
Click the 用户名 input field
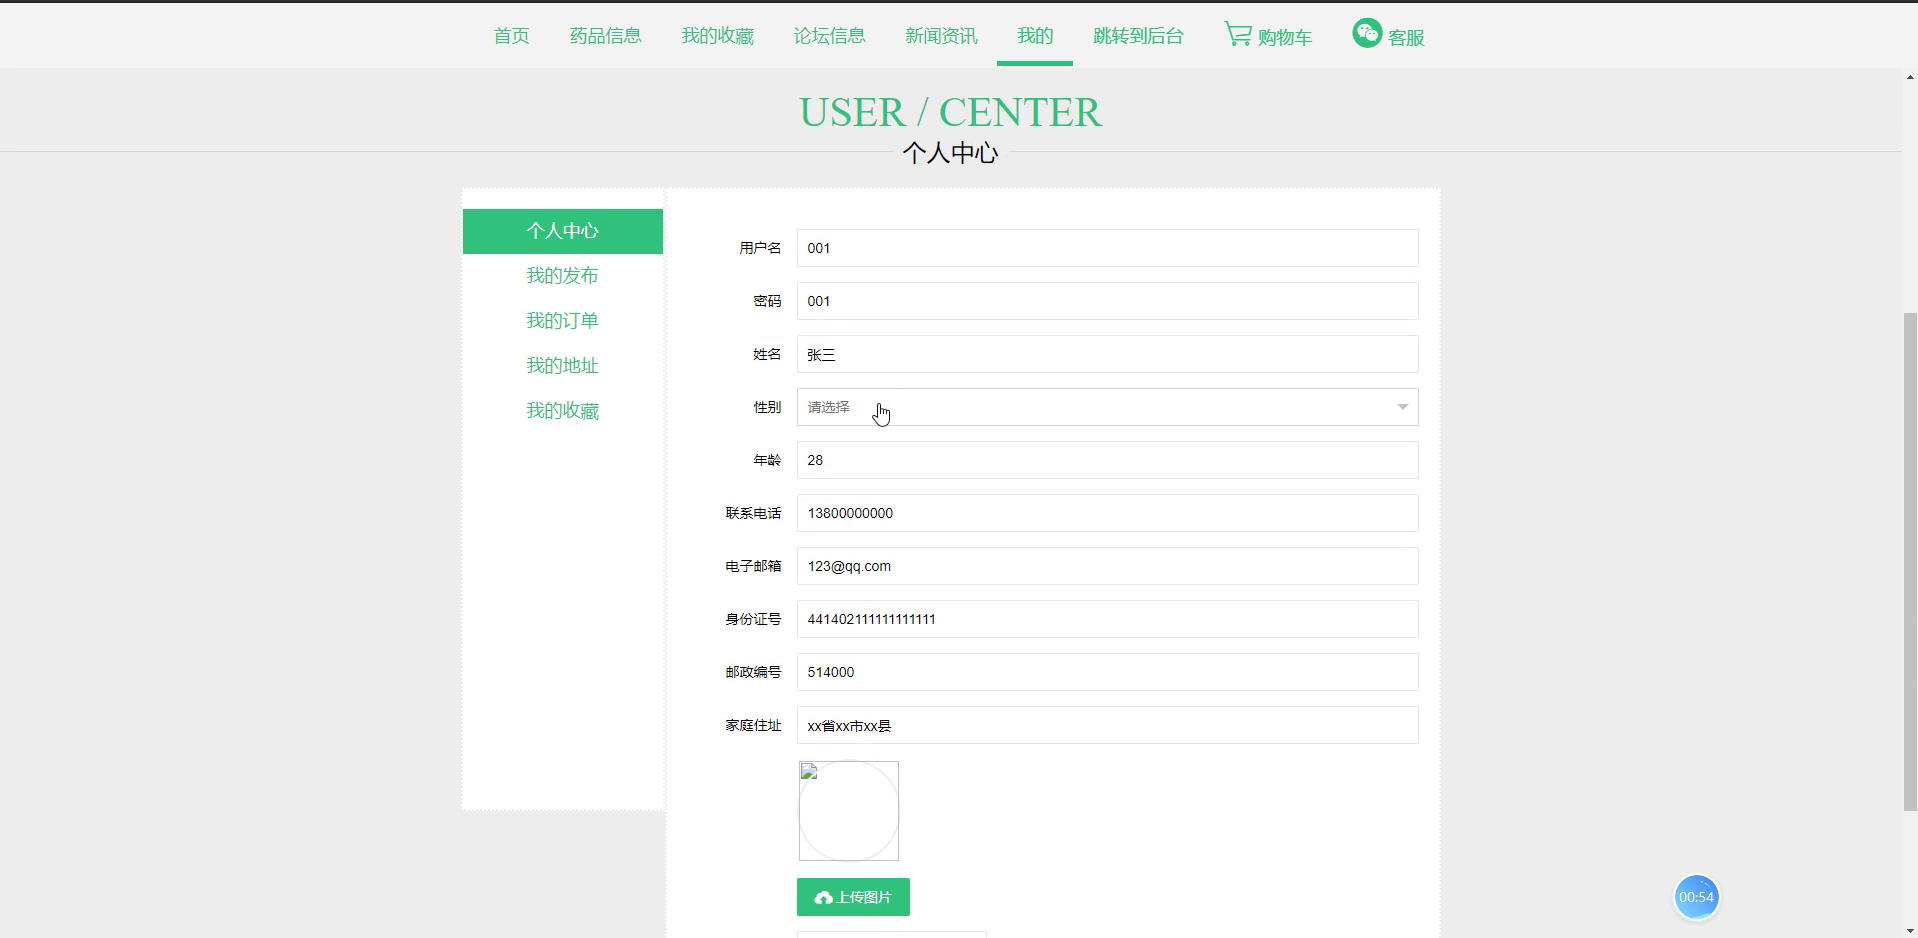point(1107,248)
